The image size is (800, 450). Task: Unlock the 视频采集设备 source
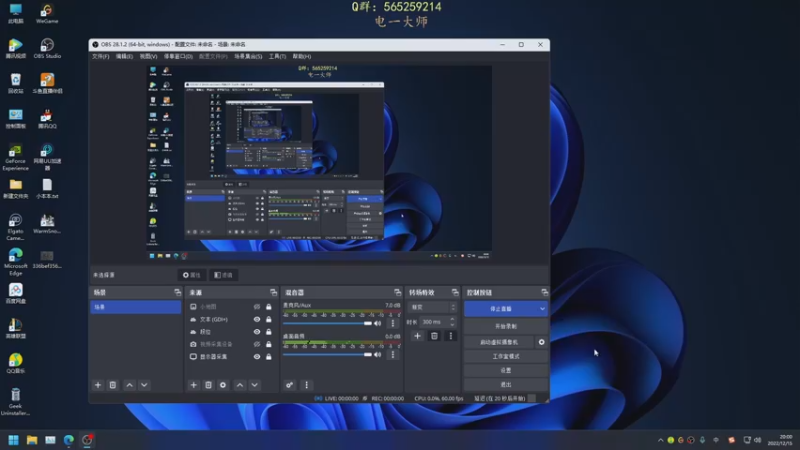click(x=268, y=344)
